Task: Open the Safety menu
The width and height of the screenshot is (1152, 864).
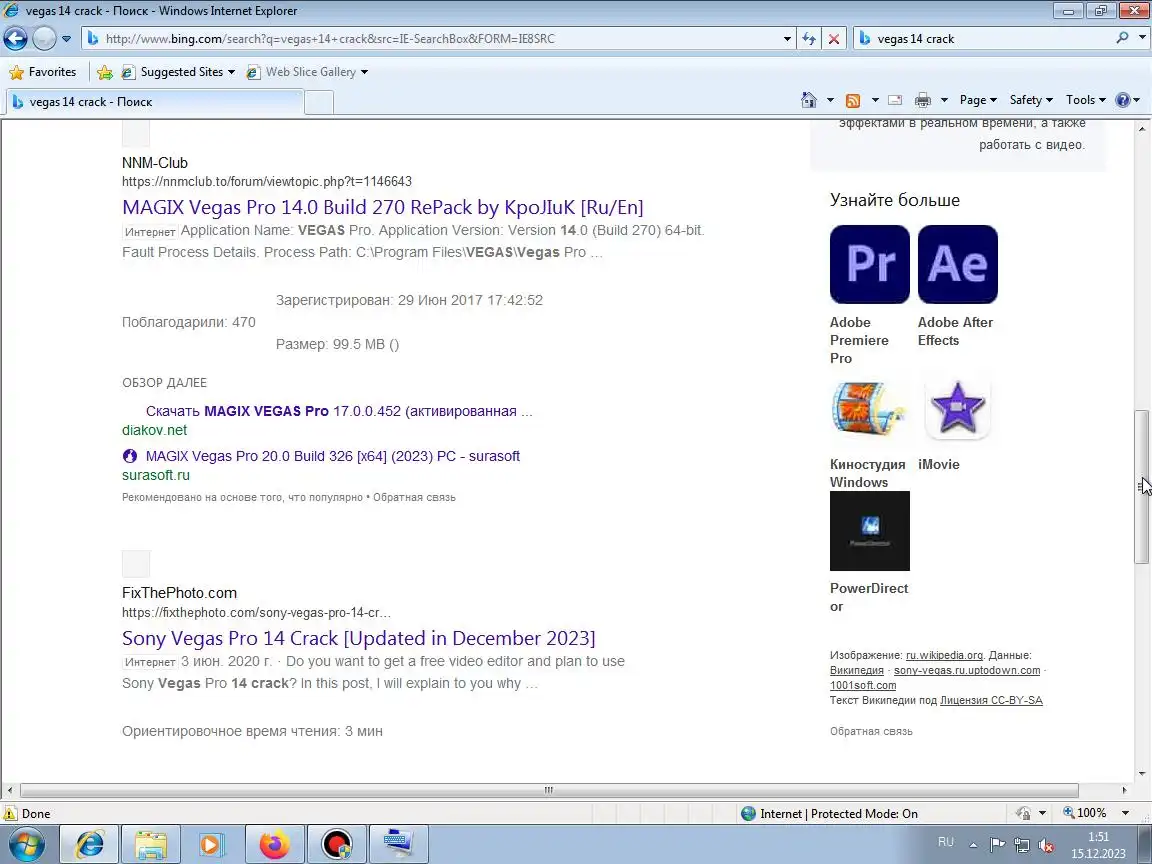Action: pyautogui.click(x=1031, y=100)
